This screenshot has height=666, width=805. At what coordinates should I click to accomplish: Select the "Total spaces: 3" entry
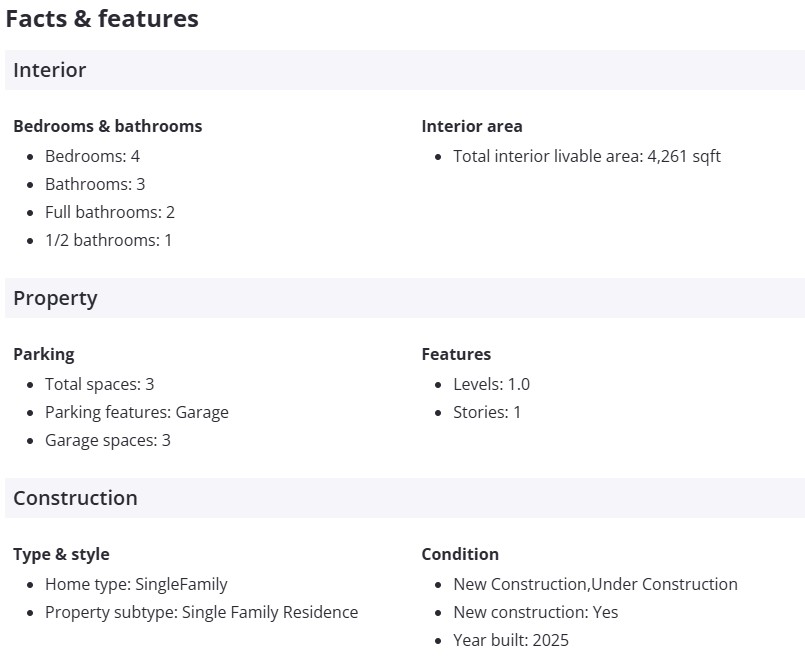pos(99,384)
